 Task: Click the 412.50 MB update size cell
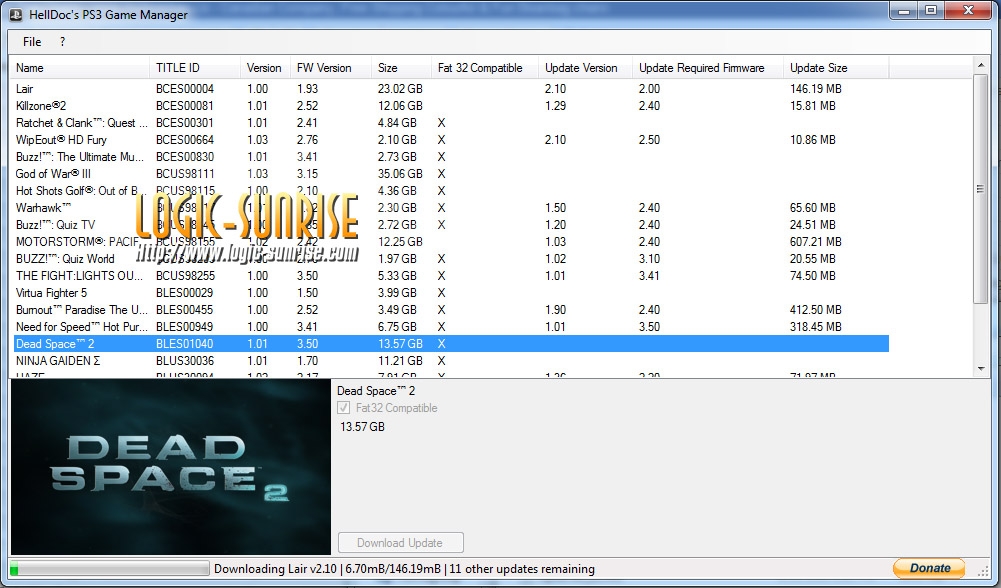coord(816,310)
